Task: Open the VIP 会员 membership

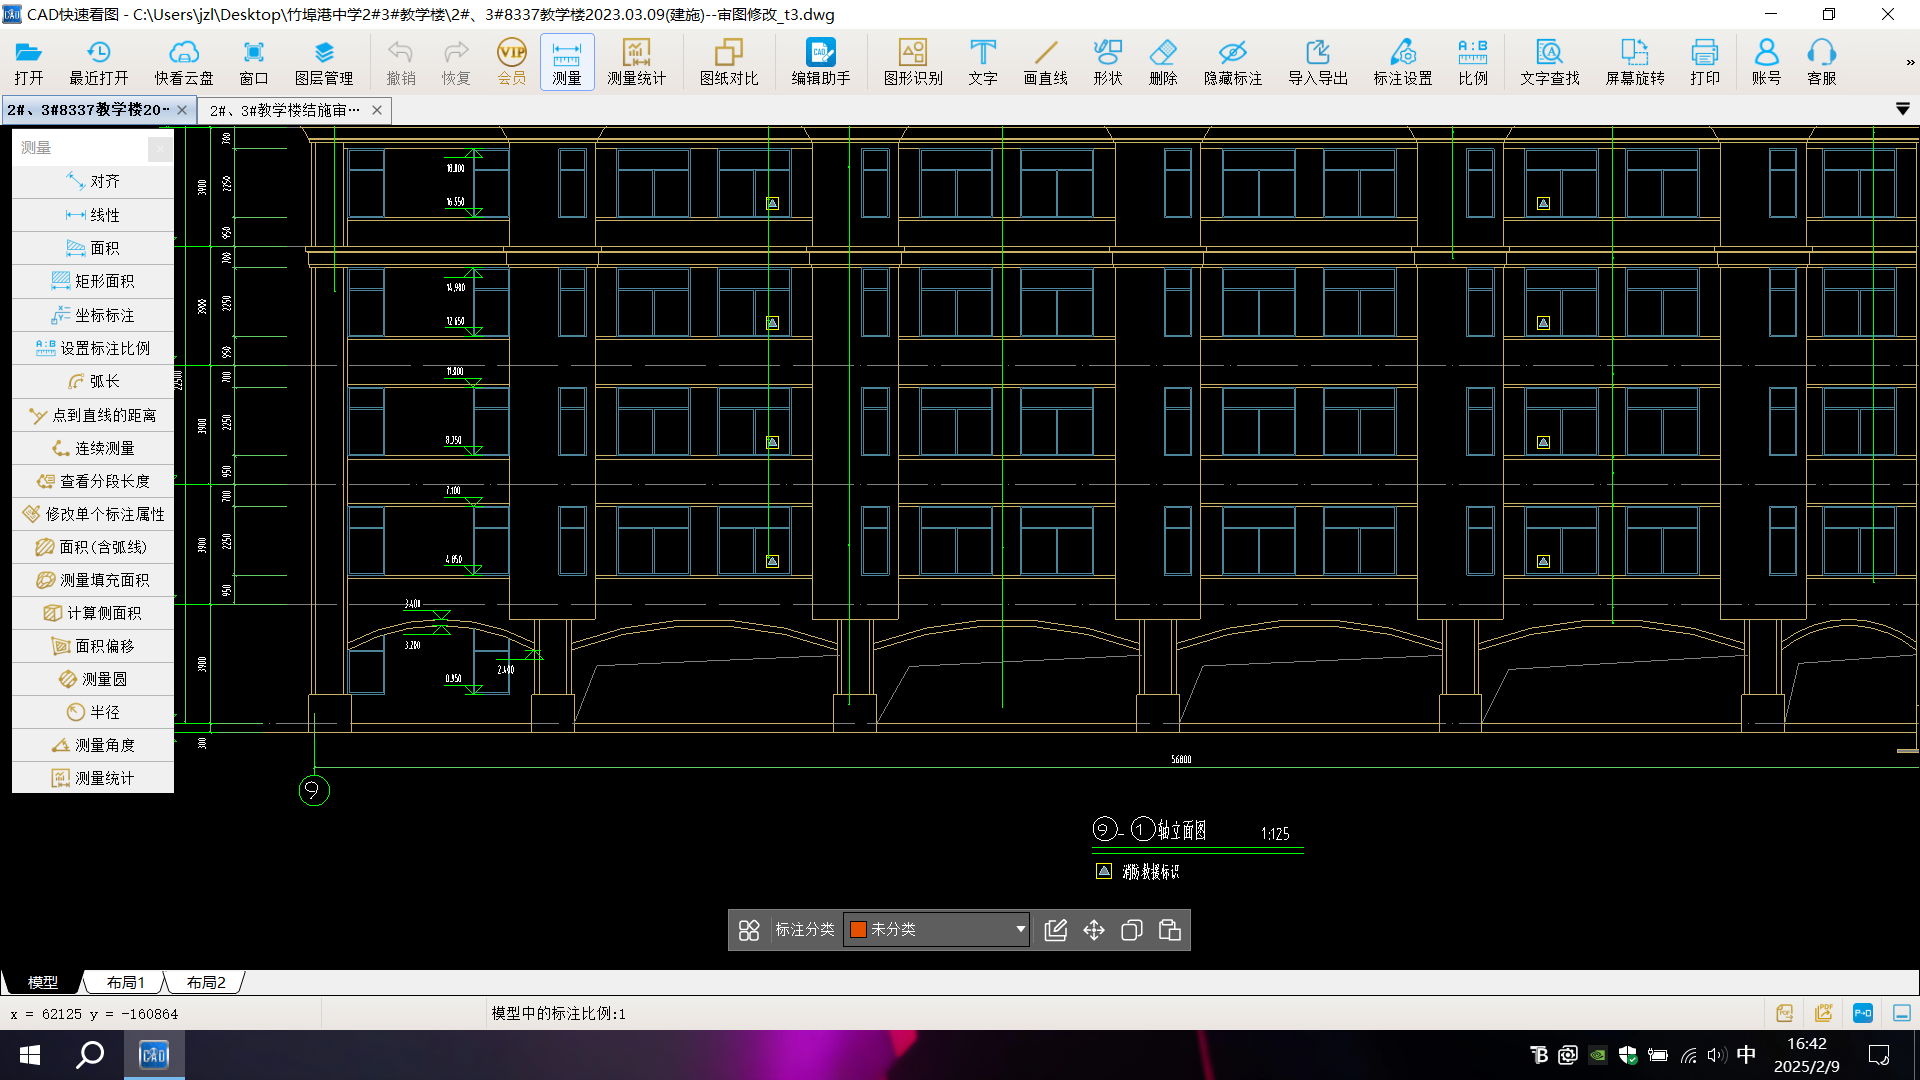Action: tap(512, 62)
